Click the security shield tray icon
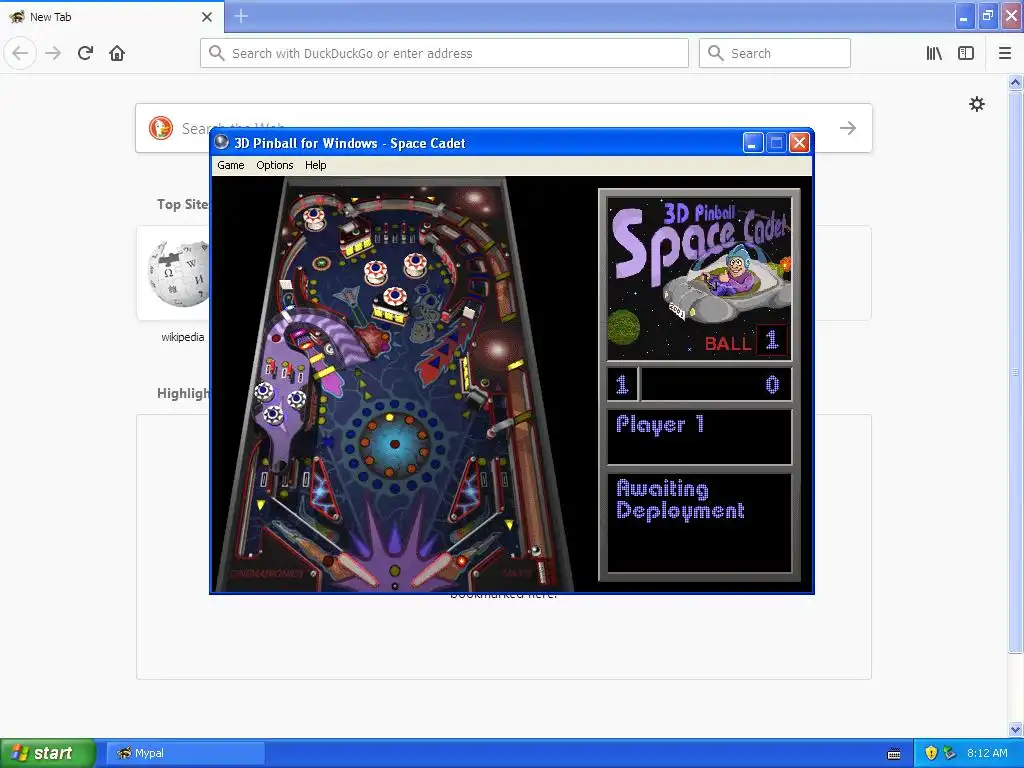The width and height of the screenshot is (1024, 768). [x=931, y=754]
